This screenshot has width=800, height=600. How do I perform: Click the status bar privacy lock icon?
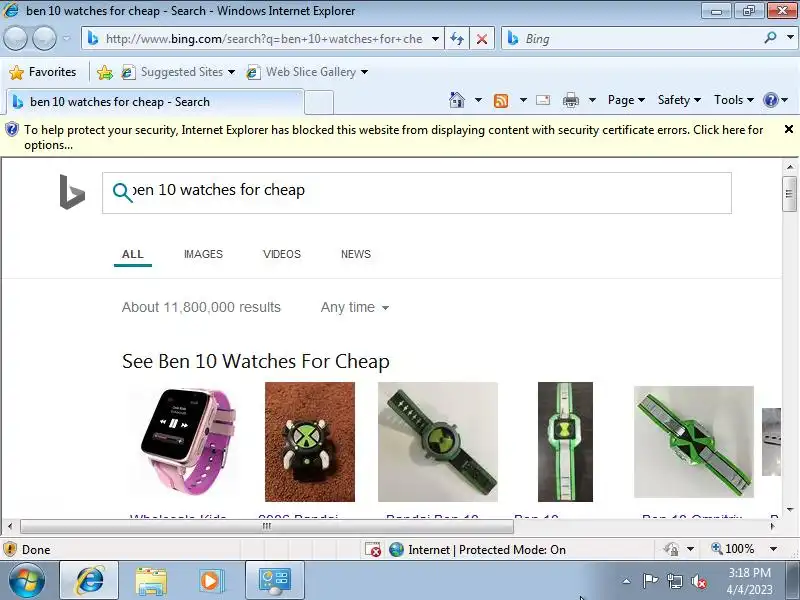pyautogui.click(x=671, y=549)
